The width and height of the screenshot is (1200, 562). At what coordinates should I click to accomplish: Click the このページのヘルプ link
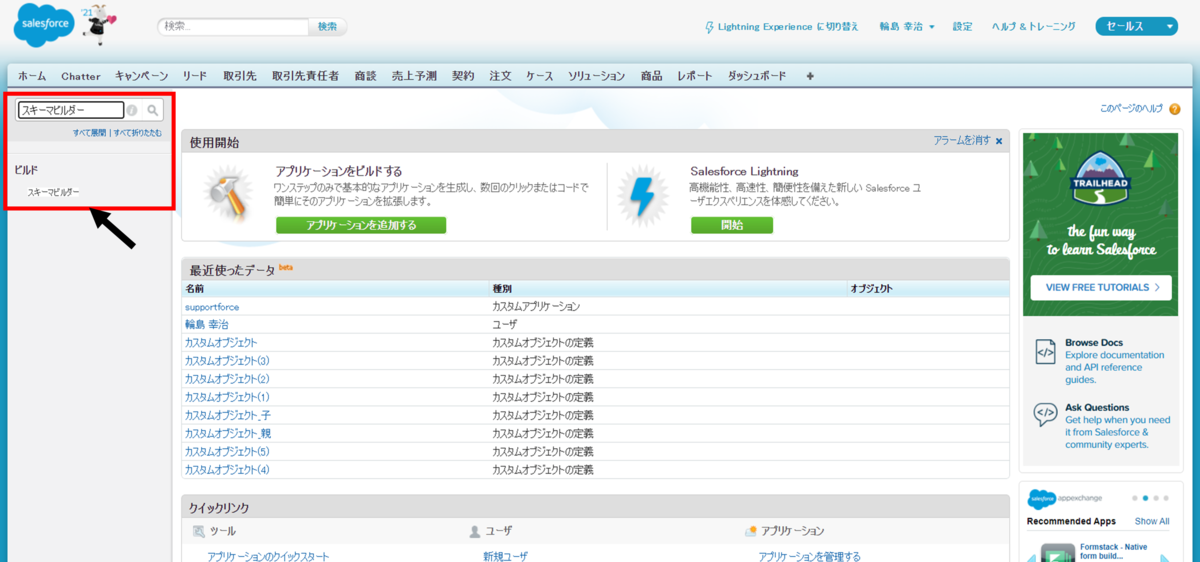point(1131,108)
